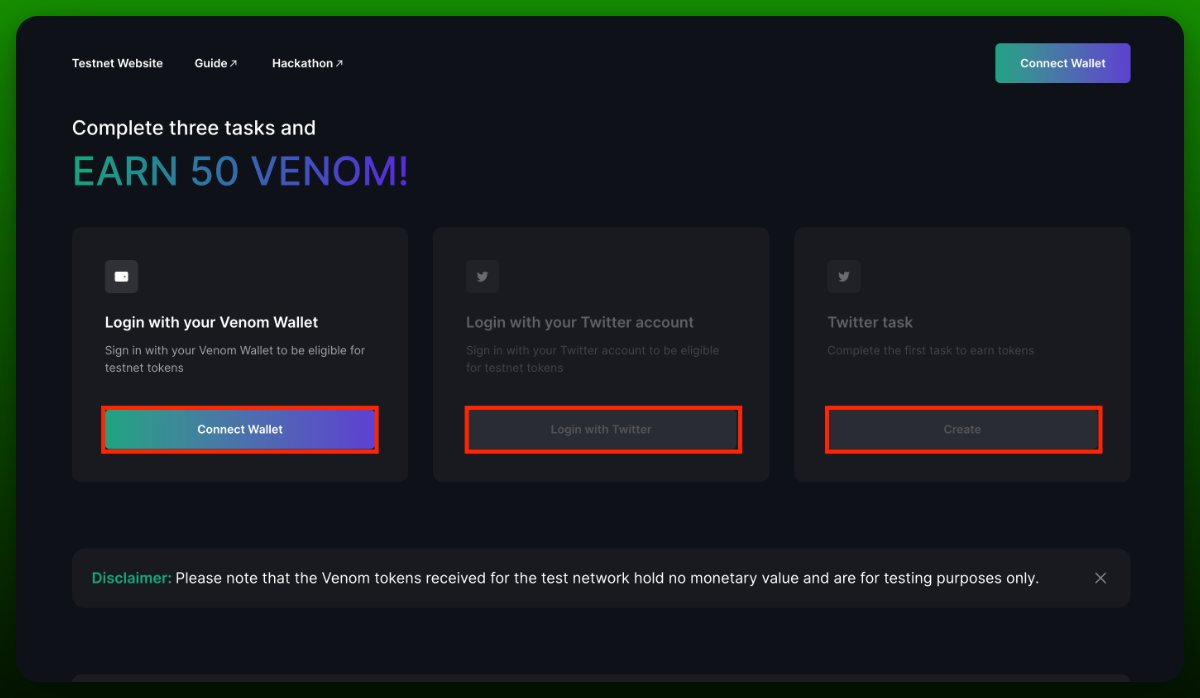Click the wallet icon in the Venom Wallet card
This screenshot has width=1200, height=698.
coord(121,277)
